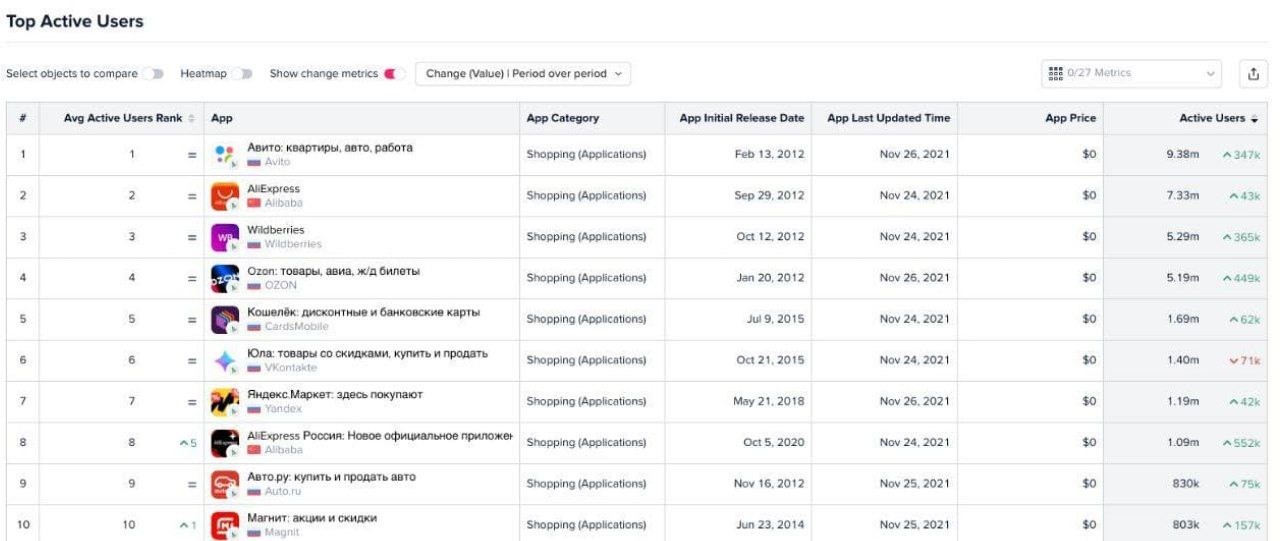This screenshot has width=1280, height=541.
Task: Open the 0/27 Metrics dropdown
Action: pos(1131,73)
